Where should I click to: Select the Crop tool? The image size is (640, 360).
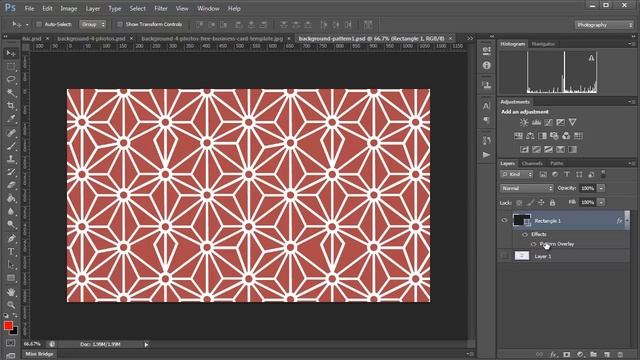11,106
